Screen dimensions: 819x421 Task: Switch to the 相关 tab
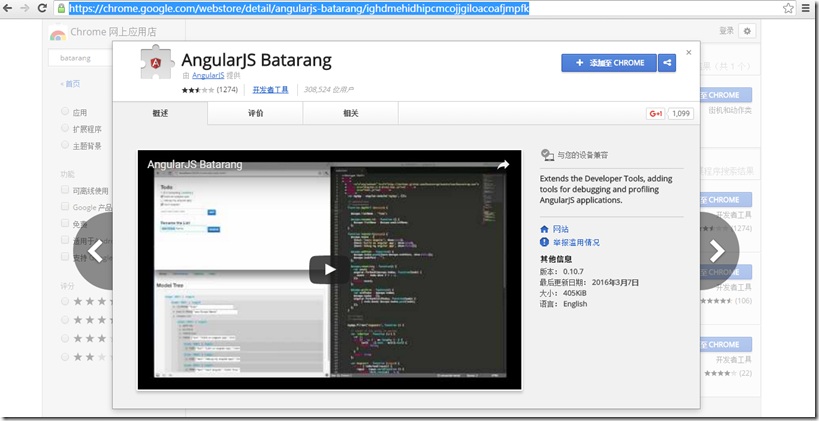click(x=350, y=113)
